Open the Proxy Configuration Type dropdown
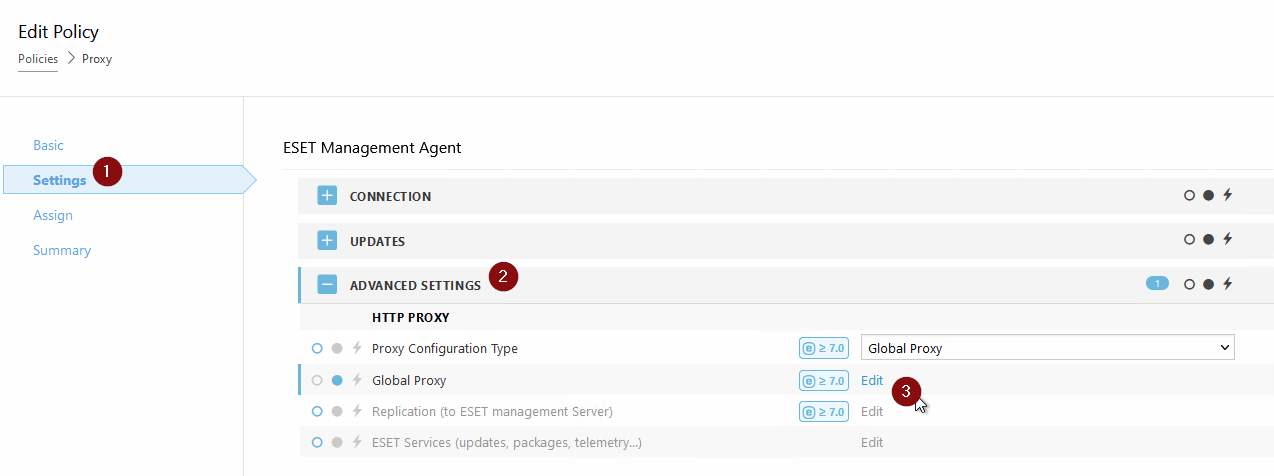Viewport: 1274px width, 476px height. pos(1047,348)
